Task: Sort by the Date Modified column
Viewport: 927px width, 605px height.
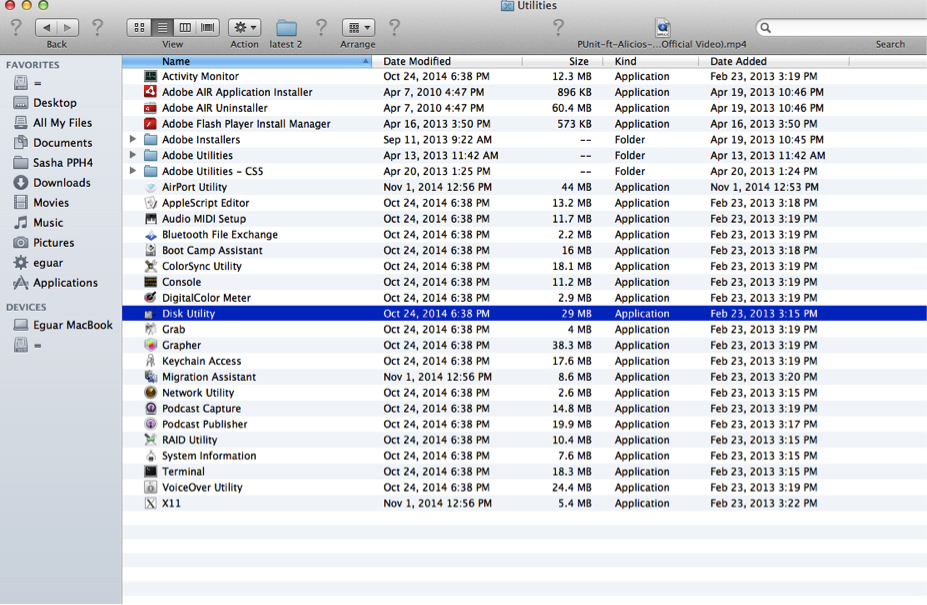Action: click(447, 61)
